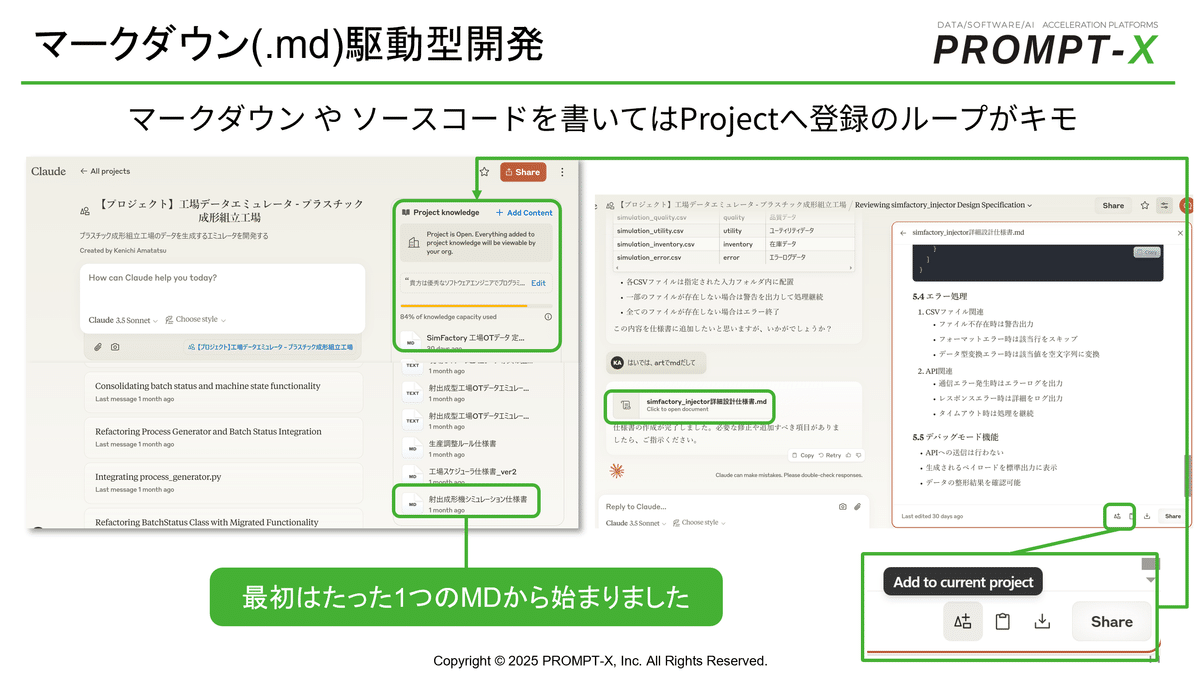1200x673 pixels.
Task: Open Refactoring Process Generator chat
Action: tap(222, 437)
